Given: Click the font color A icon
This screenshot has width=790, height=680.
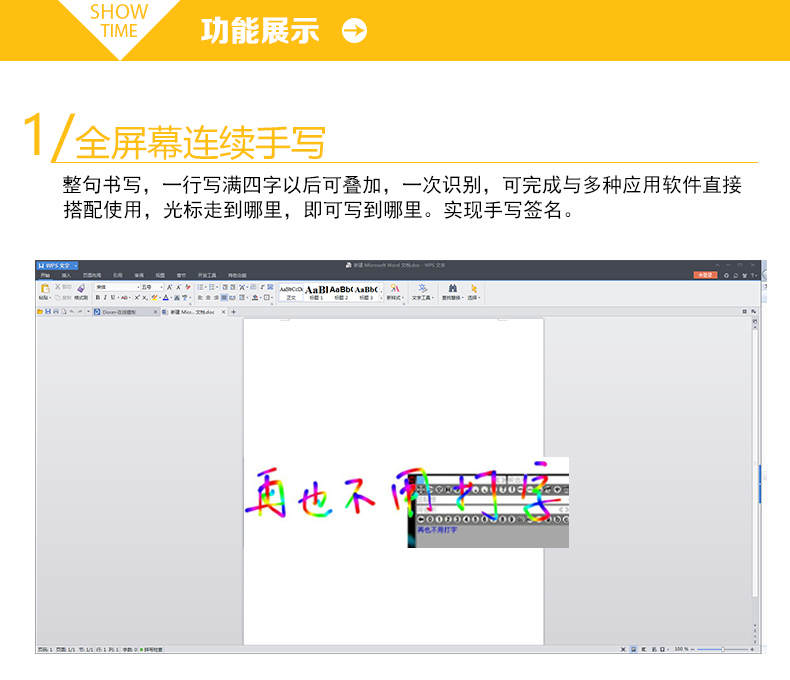Looking at the screenshot, I should 165,297.
